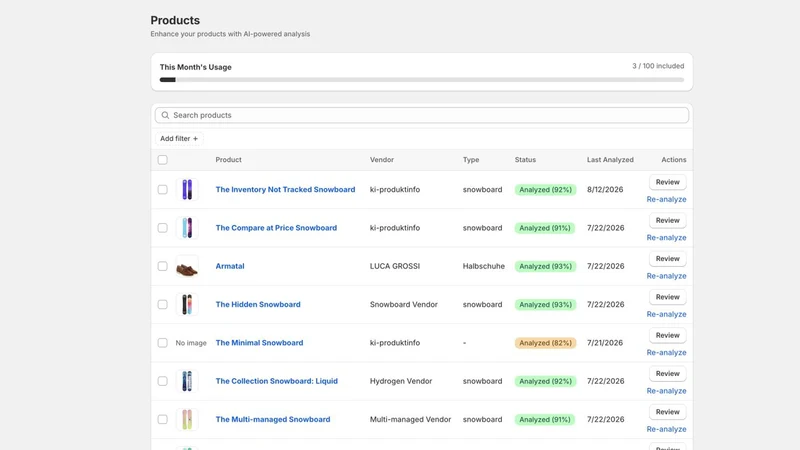This screenshot has width=800, height=450.
Task: Re-analyze the Armatal product
Action: [x=666, y=276]
